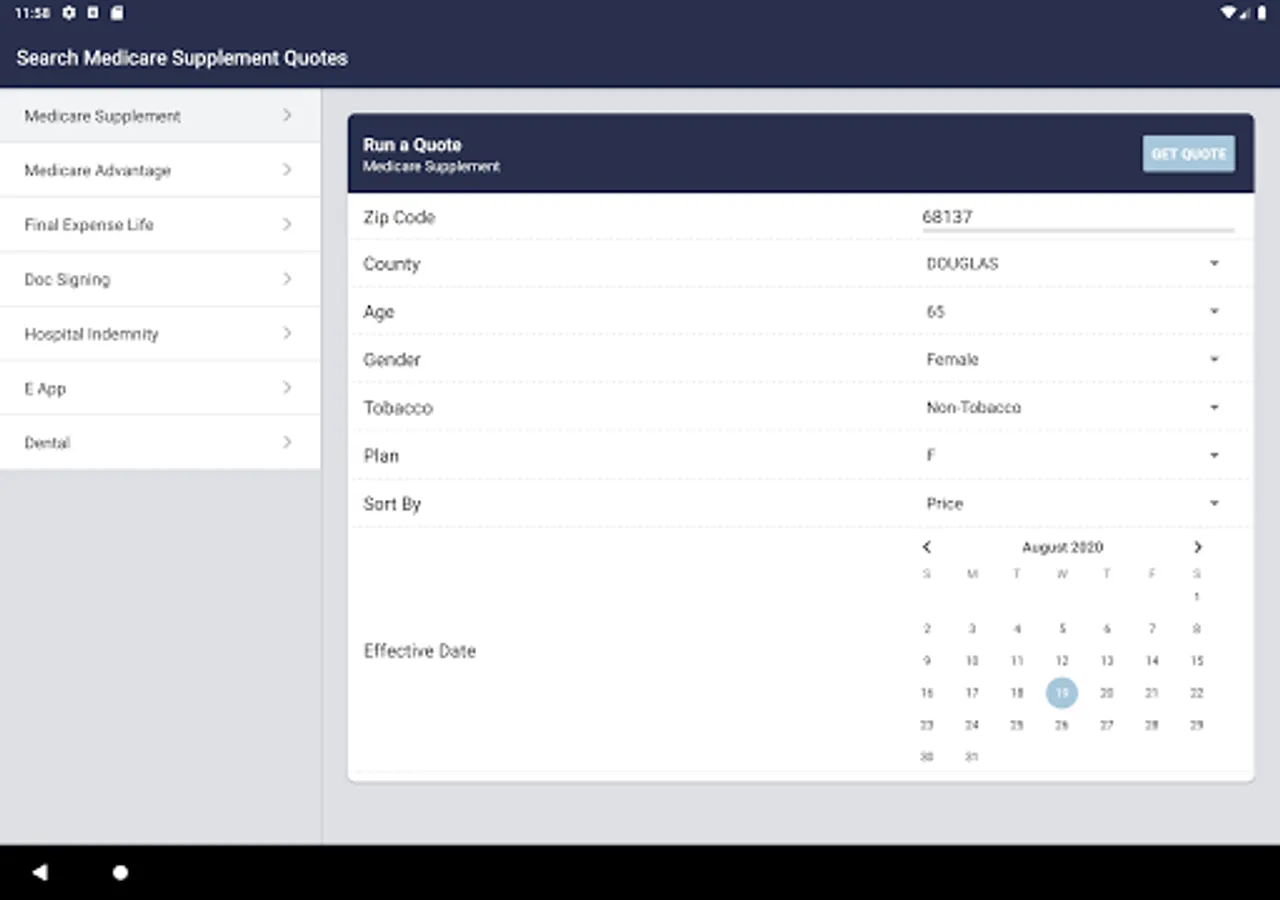Tap the chevron beside Final Expense Life
This screenshot has width=1280, height=900.
[287, 225]
